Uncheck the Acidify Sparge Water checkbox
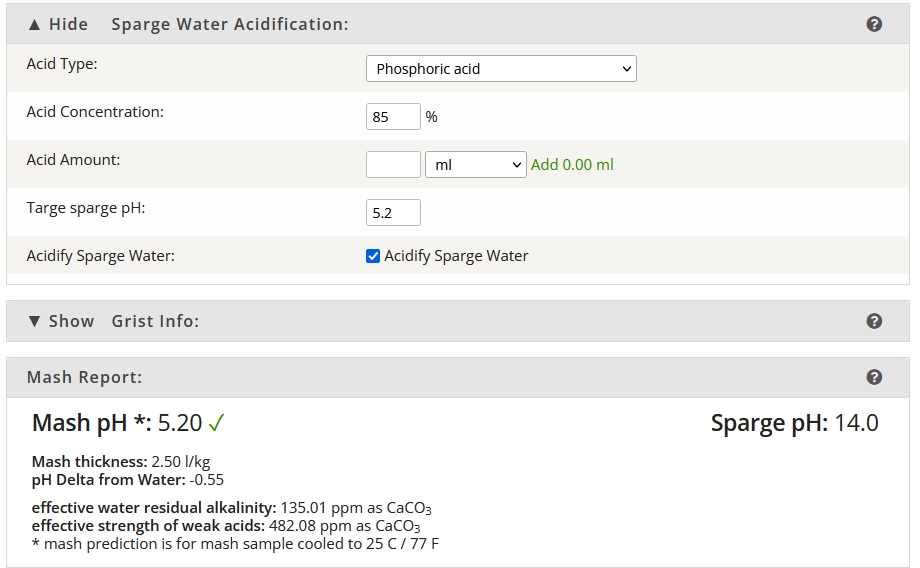The height and width of the screenshot is (568, 920). click(373, 256)
